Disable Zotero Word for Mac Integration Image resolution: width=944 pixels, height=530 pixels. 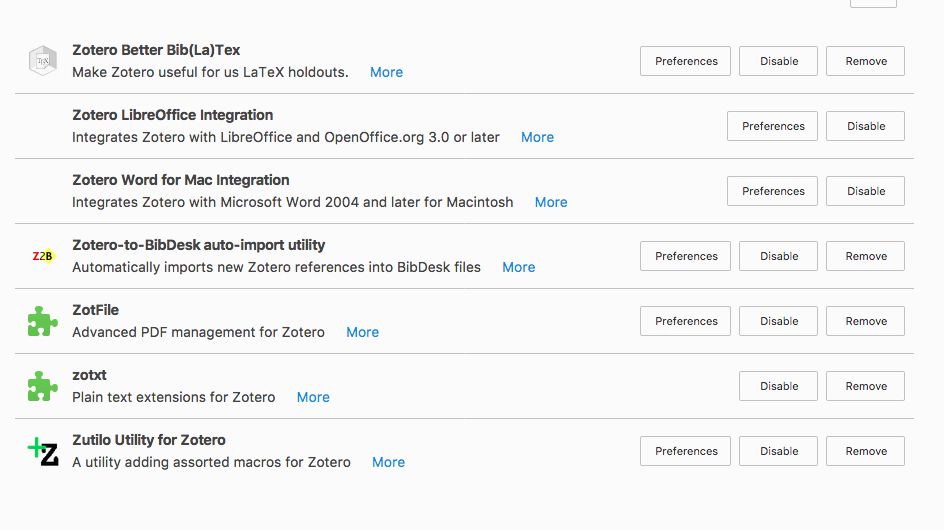coord(865,191)
